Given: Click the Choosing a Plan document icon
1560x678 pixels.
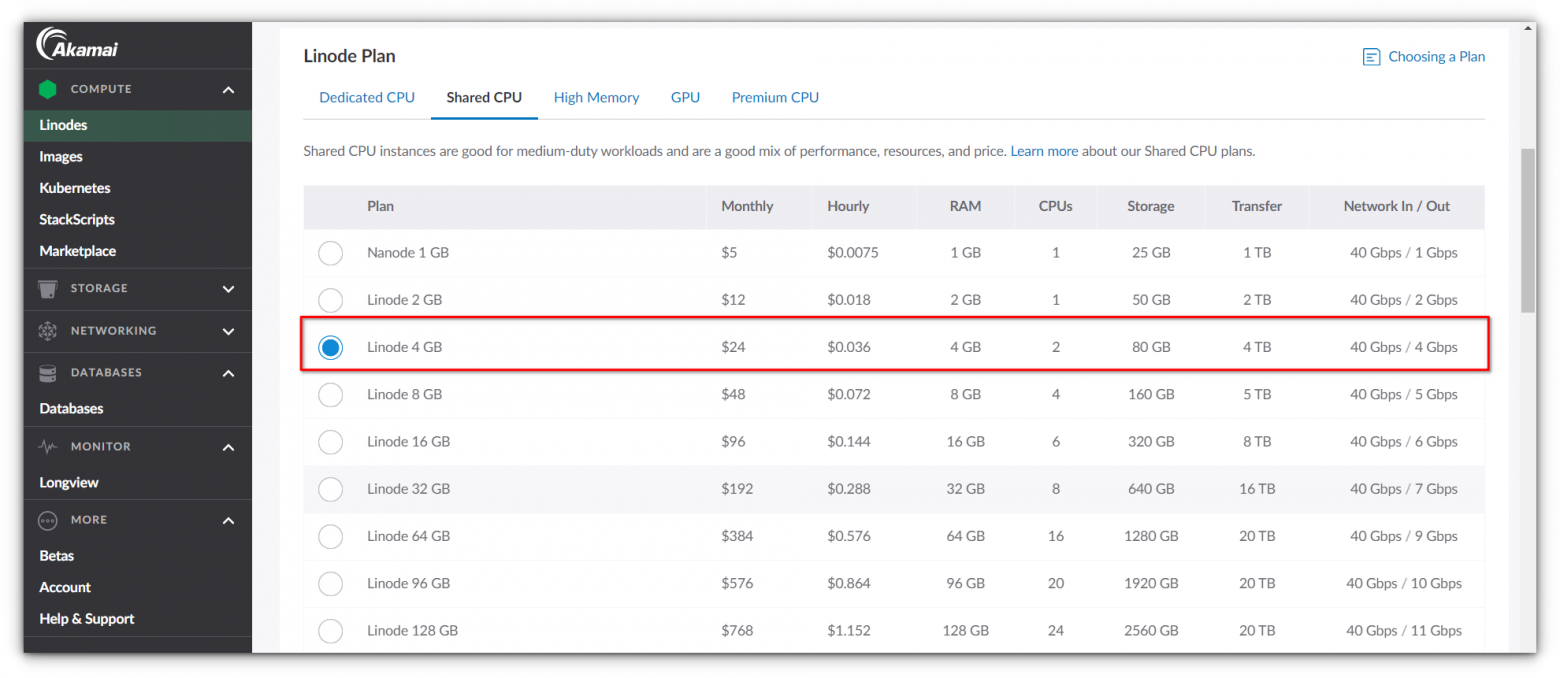Looking at the screenshot, I should 1371,57.
